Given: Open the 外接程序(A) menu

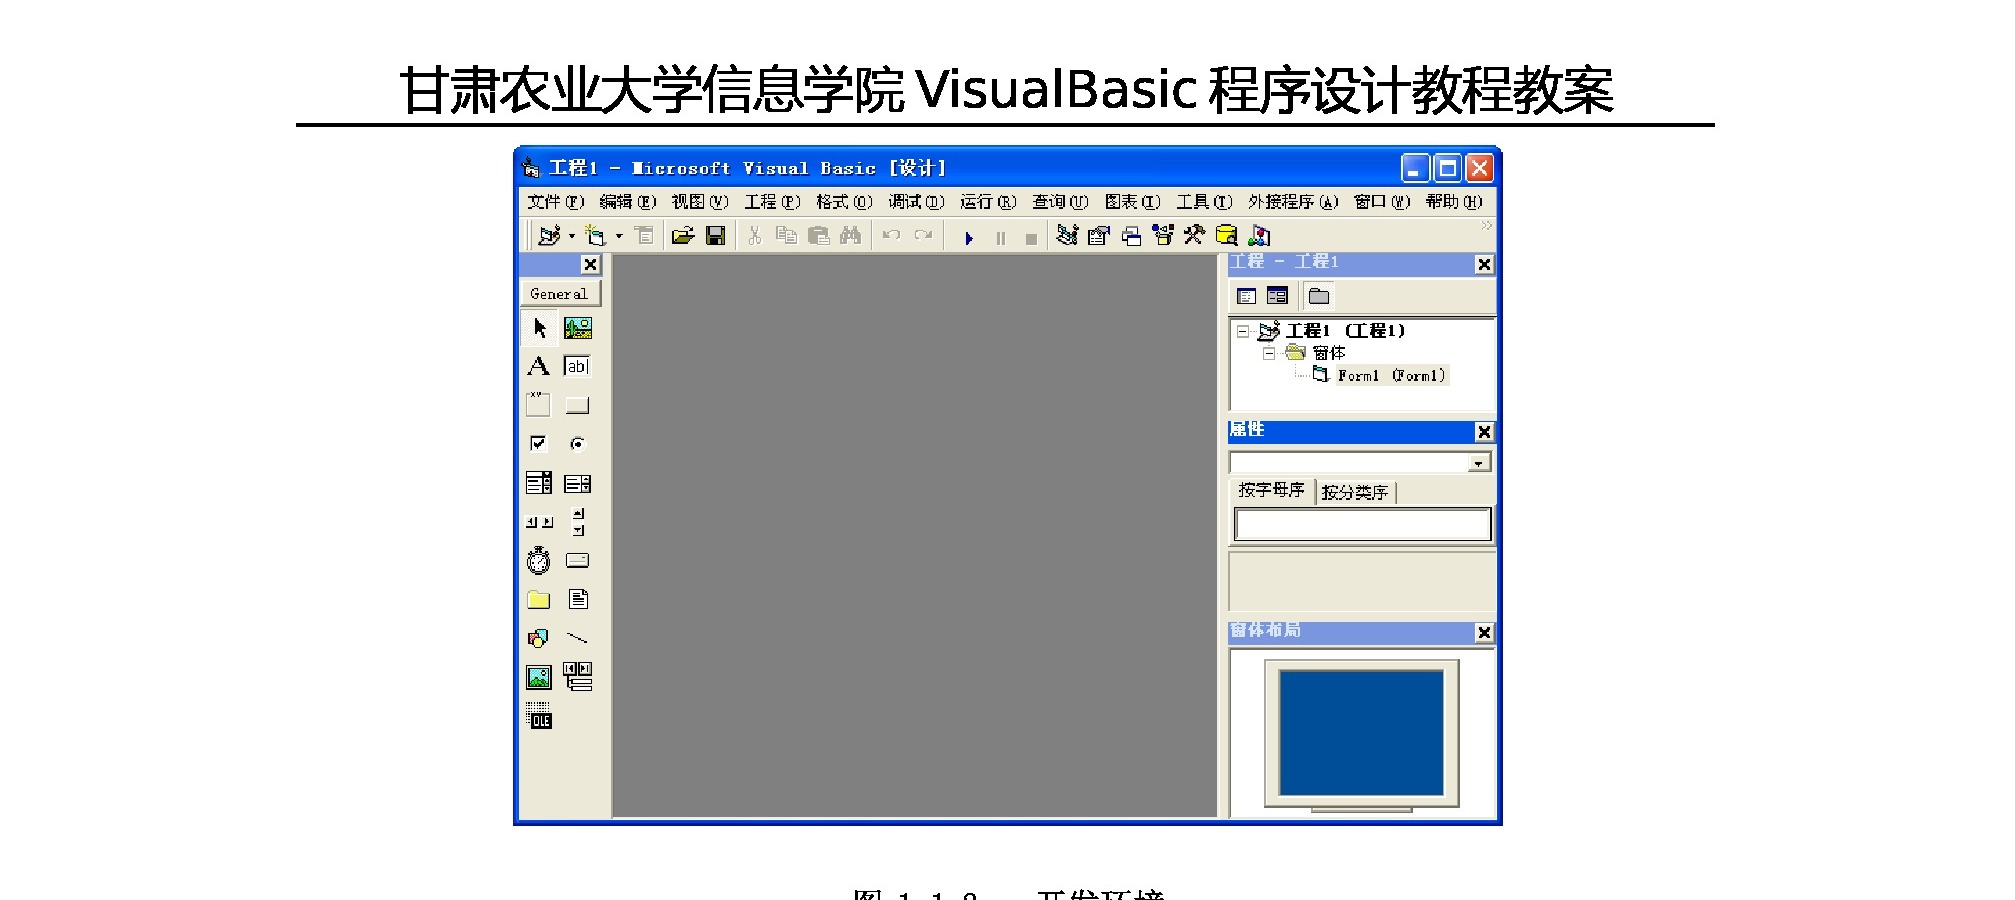Looking at the screenshot, I should 1292,202.
